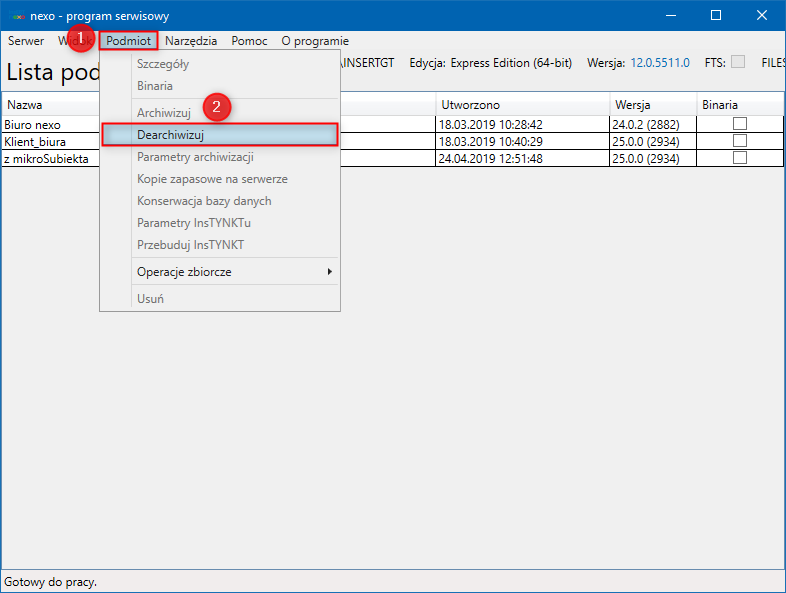
Task: Toggle Binaria checkbox for Biuro nexo row
Action: tap(740, 124)
